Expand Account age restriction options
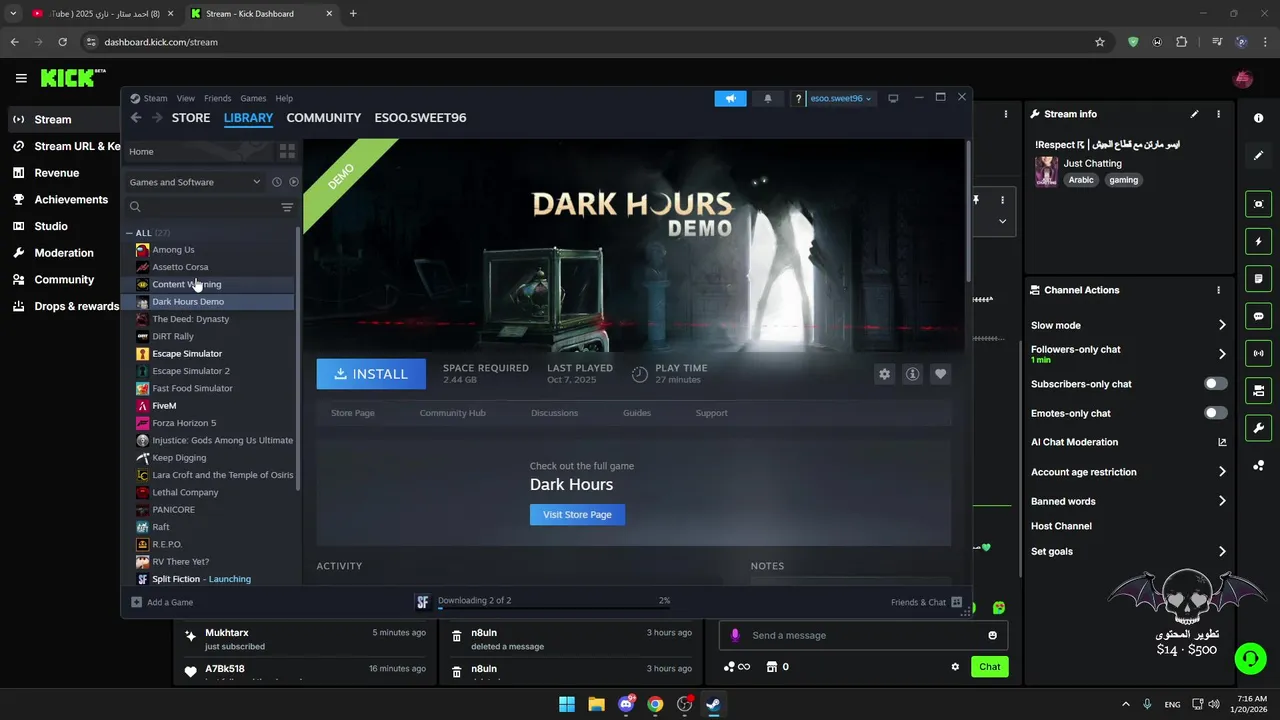The height and width of the screenshot is (720, 1280). point(1221,472)
